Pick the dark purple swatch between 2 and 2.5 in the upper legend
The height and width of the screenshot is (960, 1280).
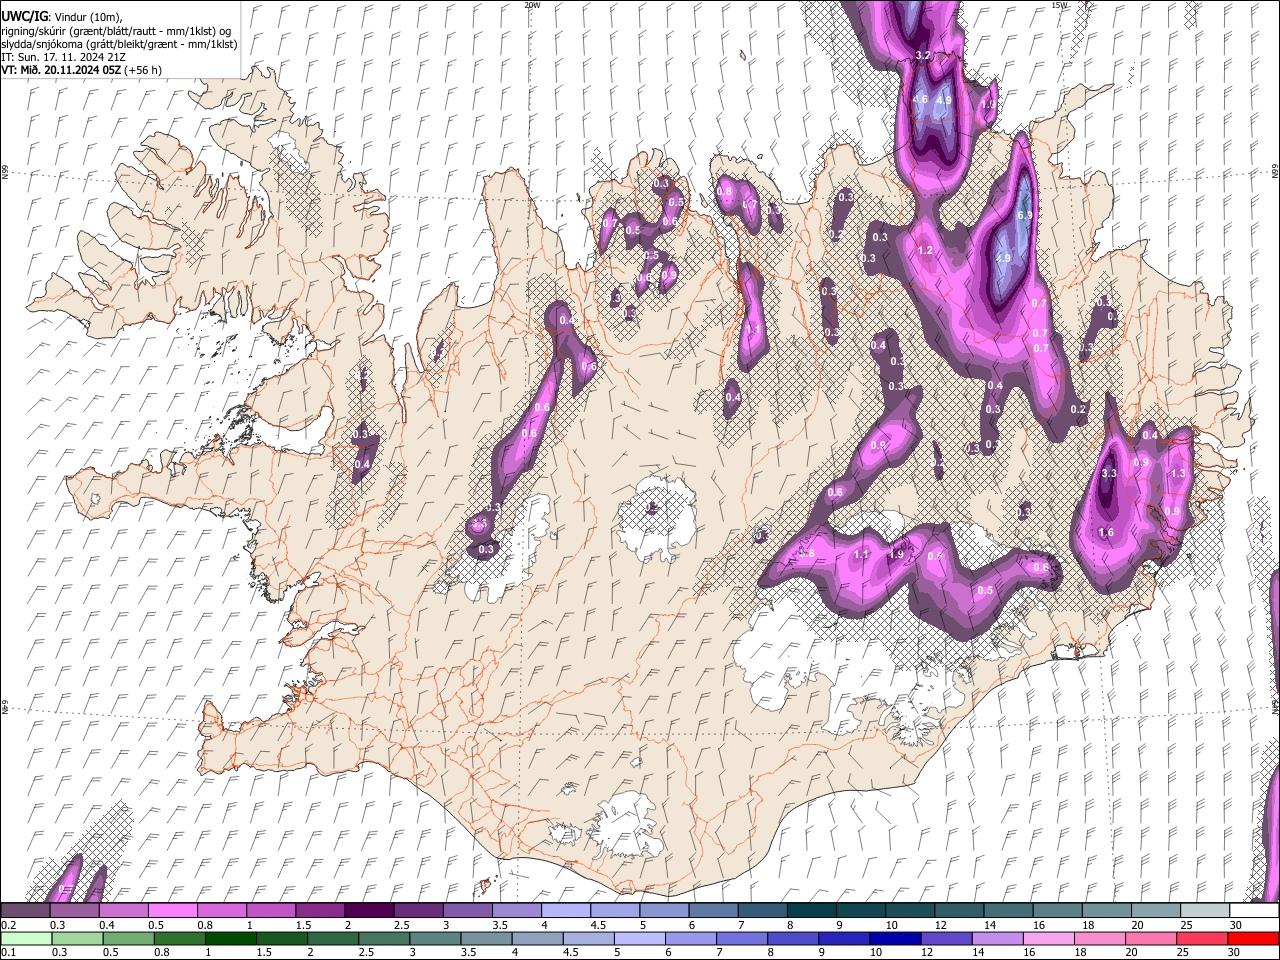tap(369, 911)
